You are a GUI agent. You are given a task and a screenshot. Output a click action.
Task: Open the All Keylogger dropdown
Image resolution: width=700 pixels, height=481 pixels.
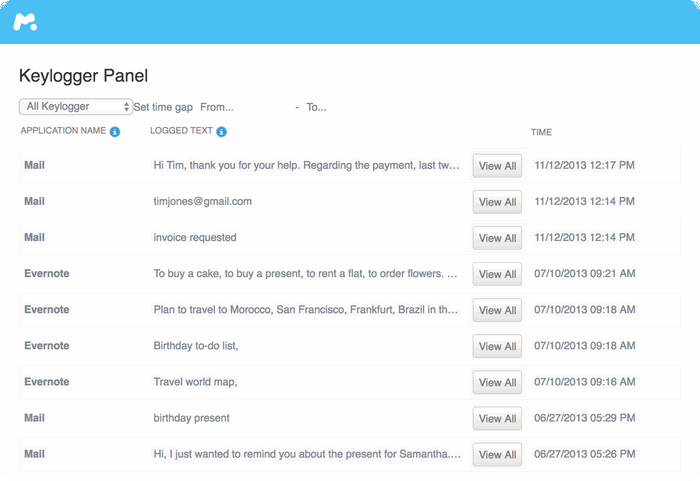76,107
